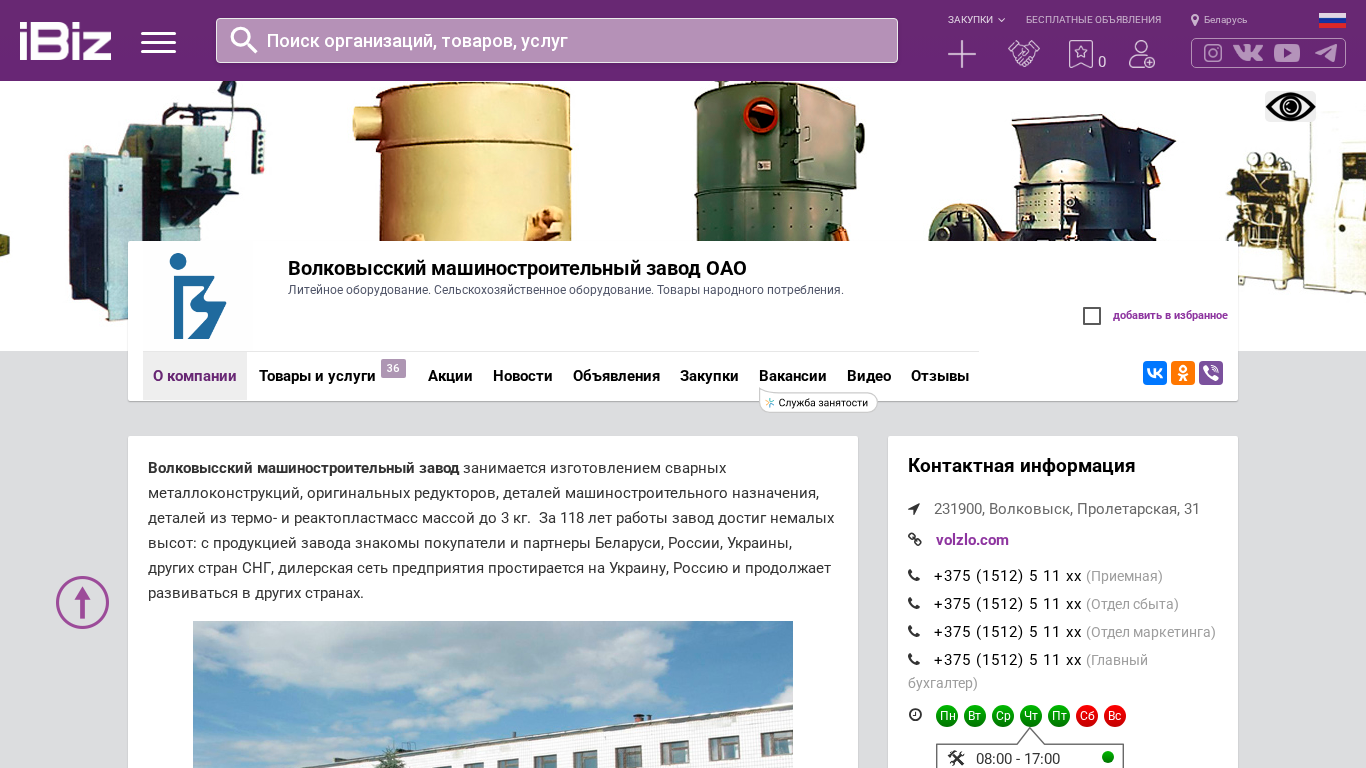The width and height of the screenshot is (1366, 768).
Task: Tick the добавить в избранное checkbox
Action: [x=1092, y=316]
